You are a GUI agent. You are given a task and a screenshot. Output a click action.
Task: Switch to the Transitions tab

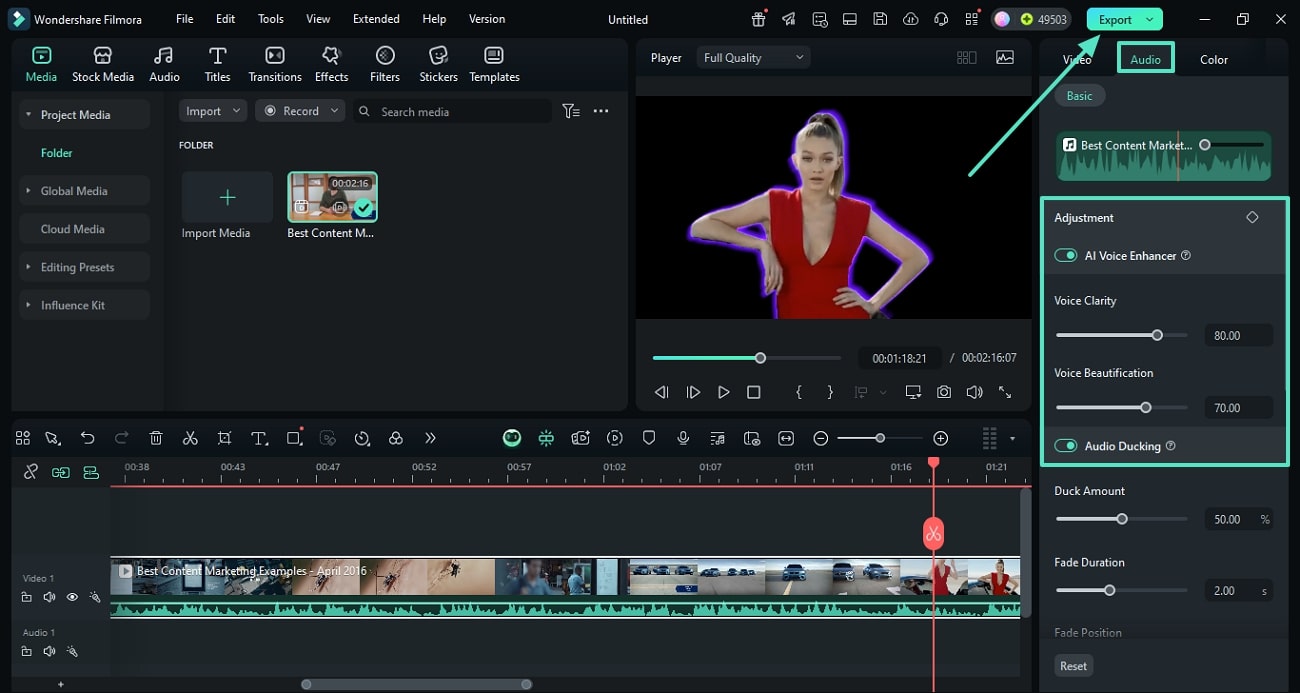(275, 64)
